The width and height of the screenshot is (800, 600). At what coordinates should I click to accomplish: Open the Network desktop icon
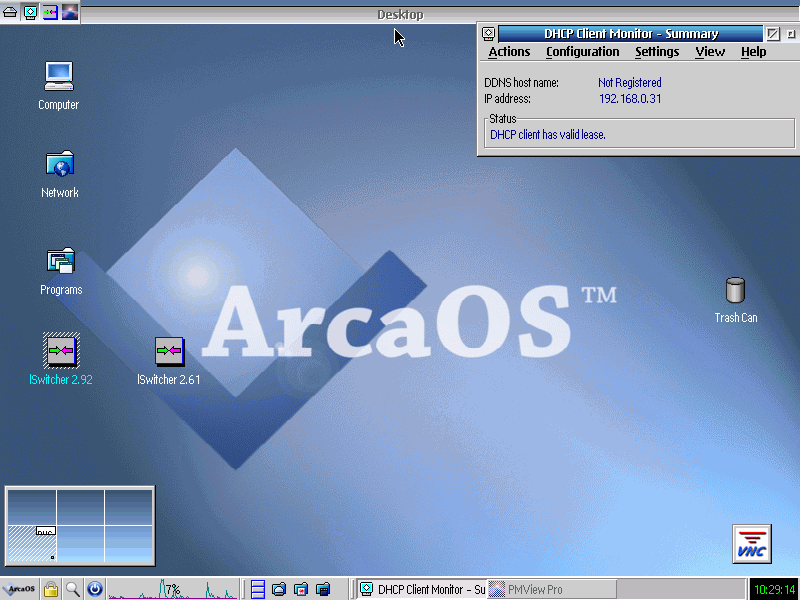(59, 164)
